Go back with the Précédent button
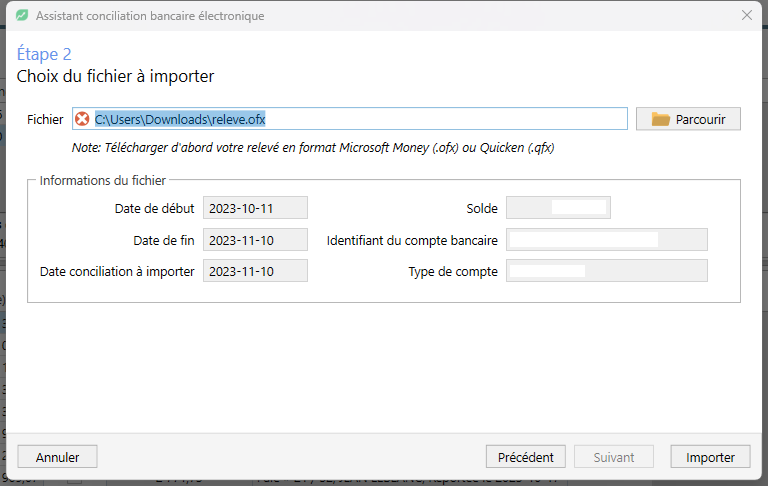768x486 pixels. 526,457
